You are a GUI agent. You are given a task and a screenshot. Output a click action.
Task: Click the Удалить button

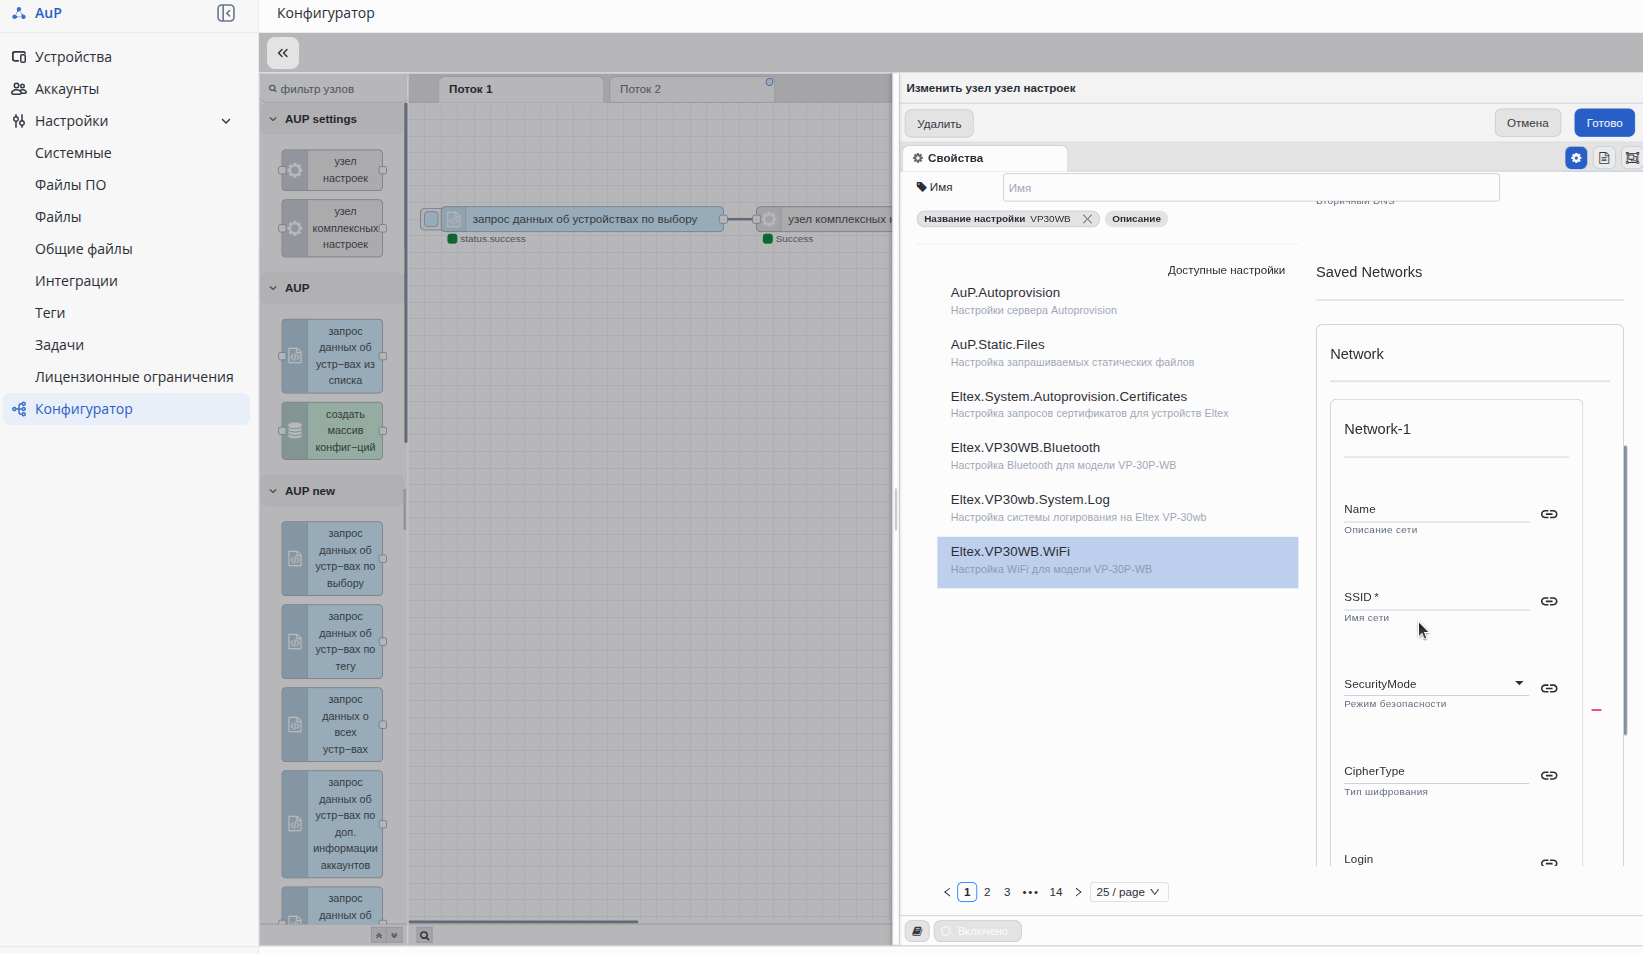[x=939, y=124]
